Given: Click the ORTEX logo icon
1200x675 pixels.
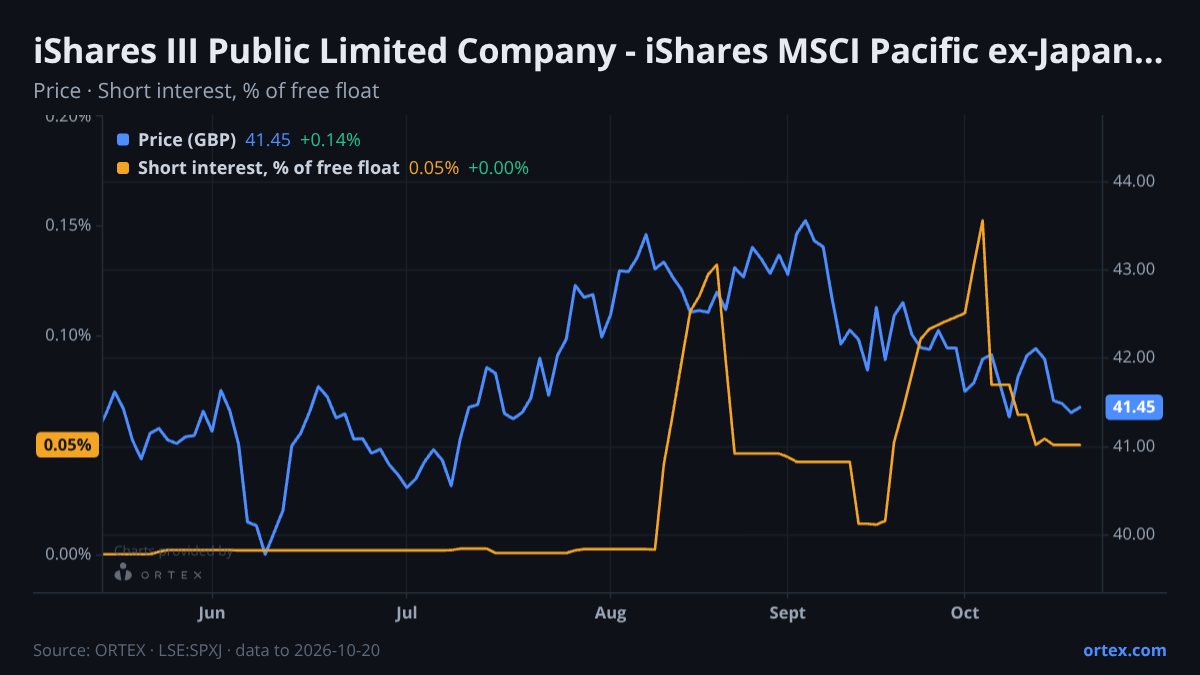Looking at the screenshot, I should click(124, 573).
